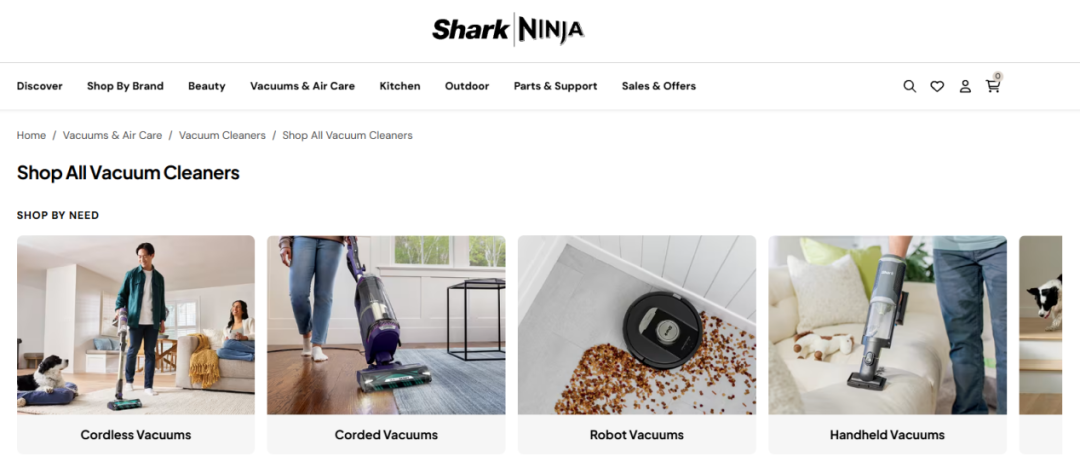The image size is (1080, 468).
Task: Follow the Home breadcrumb link
Action: pos(31,135)
